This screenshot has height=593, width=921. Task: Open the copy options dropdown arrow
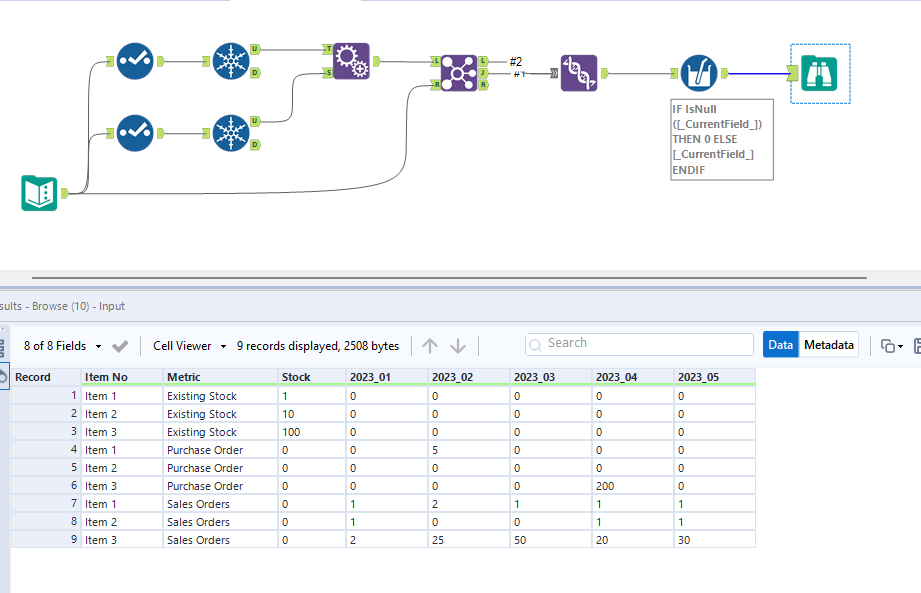point(903,343)
